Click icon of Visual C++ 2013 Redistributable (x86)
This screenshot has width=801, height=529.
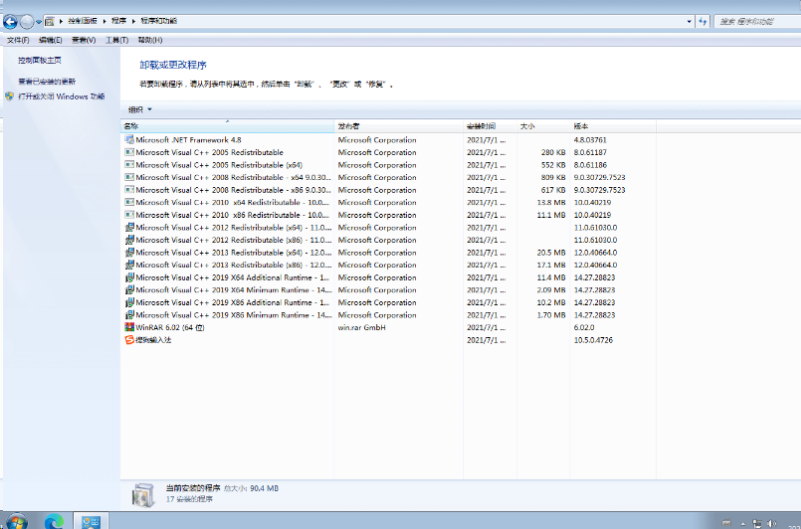tap(129, 264)
